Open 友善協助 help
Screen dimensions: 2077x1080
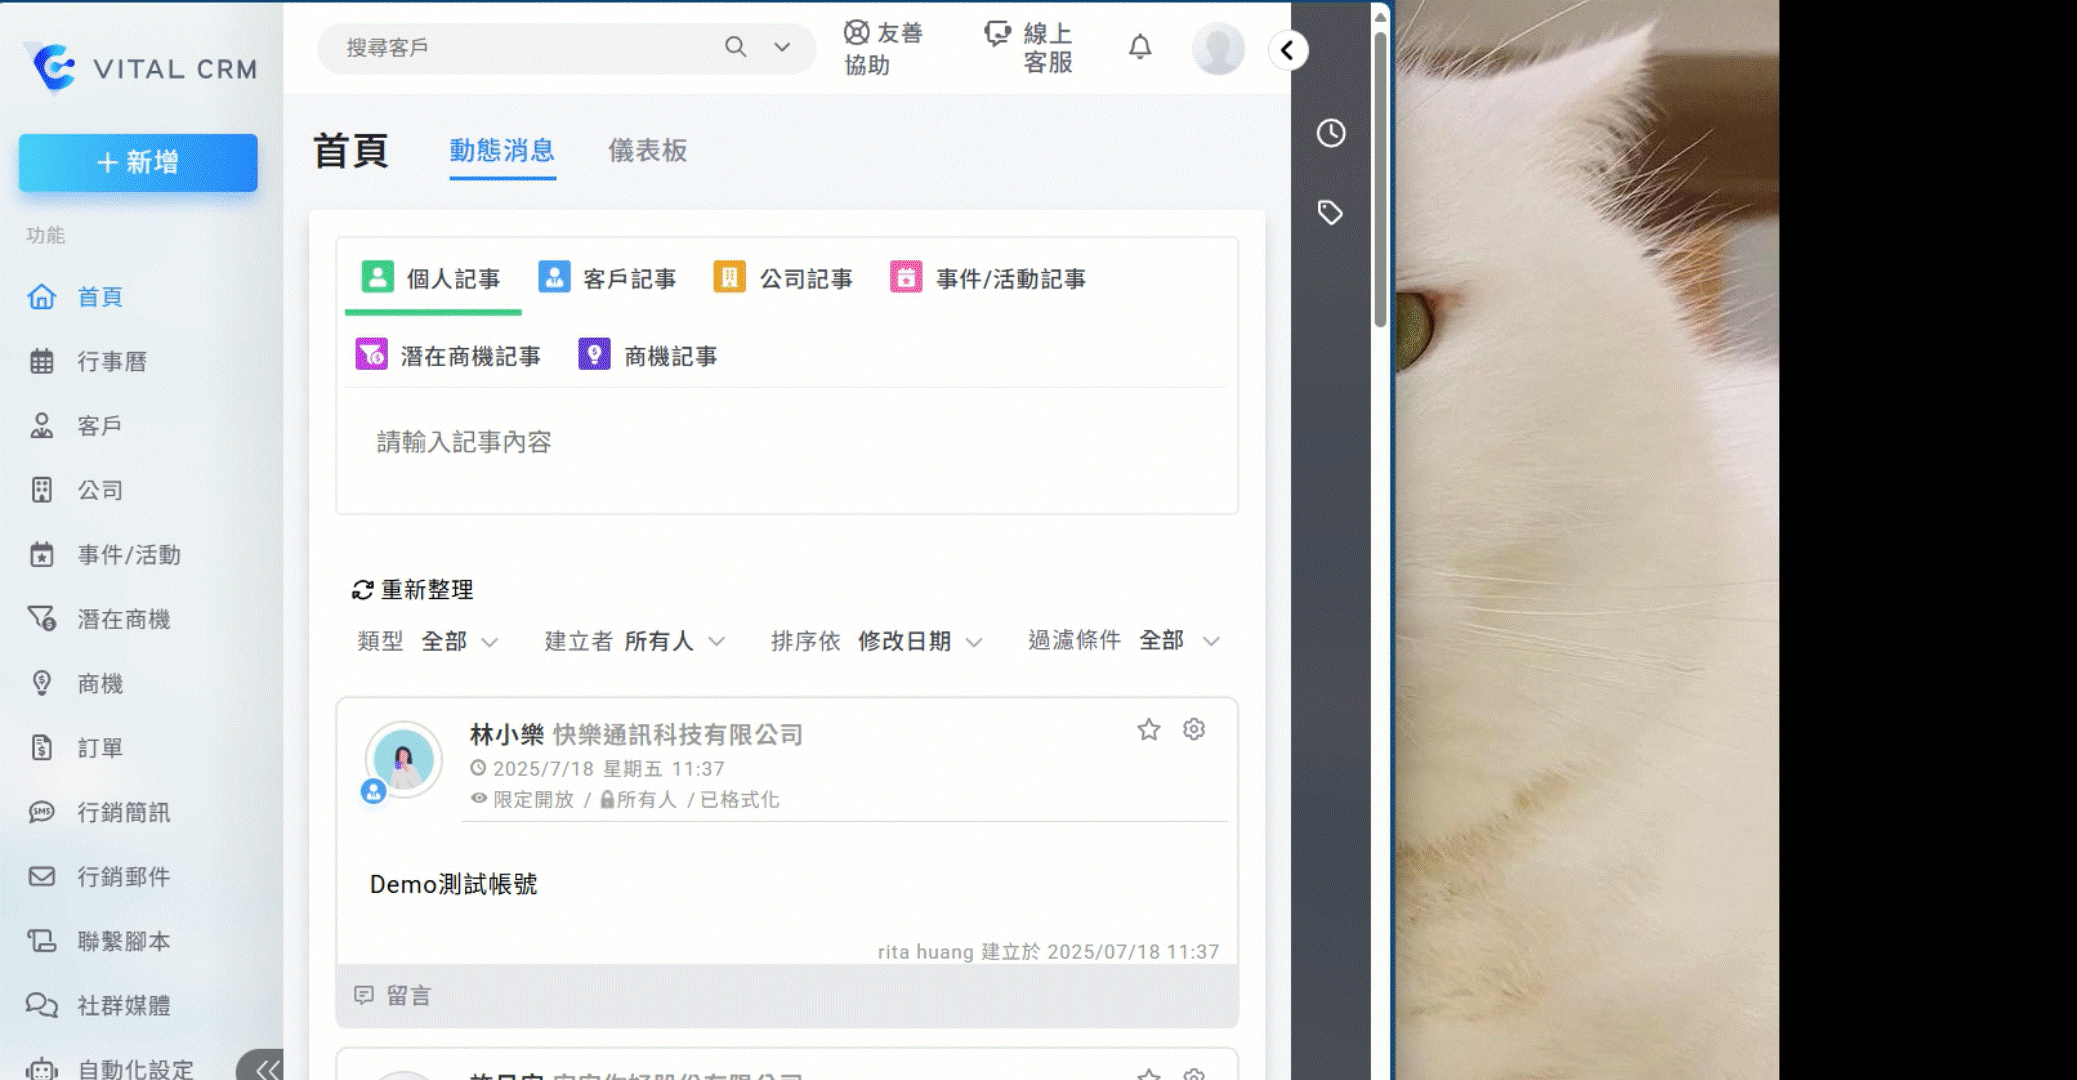pos(884,48)
